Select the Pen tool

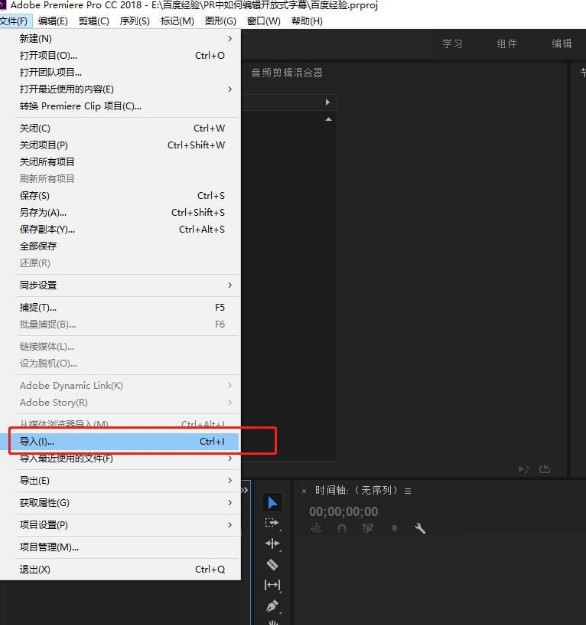click(272, 606)
